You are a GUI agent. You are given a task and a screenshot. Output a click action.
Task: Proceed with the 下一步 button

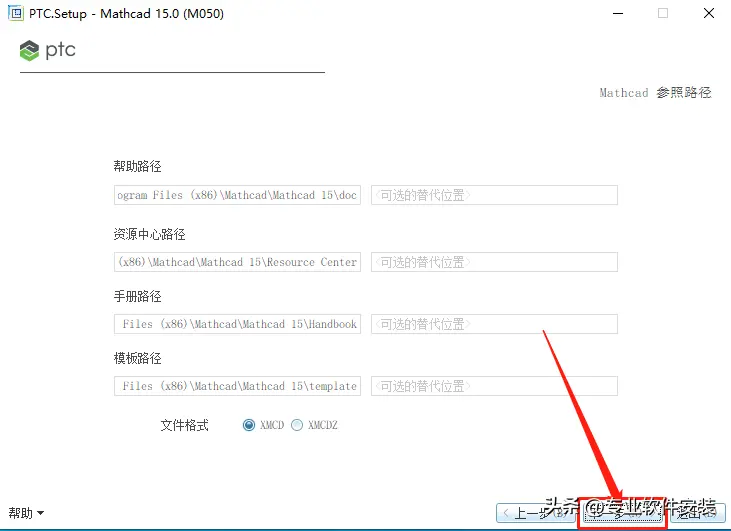click(623, 513)
